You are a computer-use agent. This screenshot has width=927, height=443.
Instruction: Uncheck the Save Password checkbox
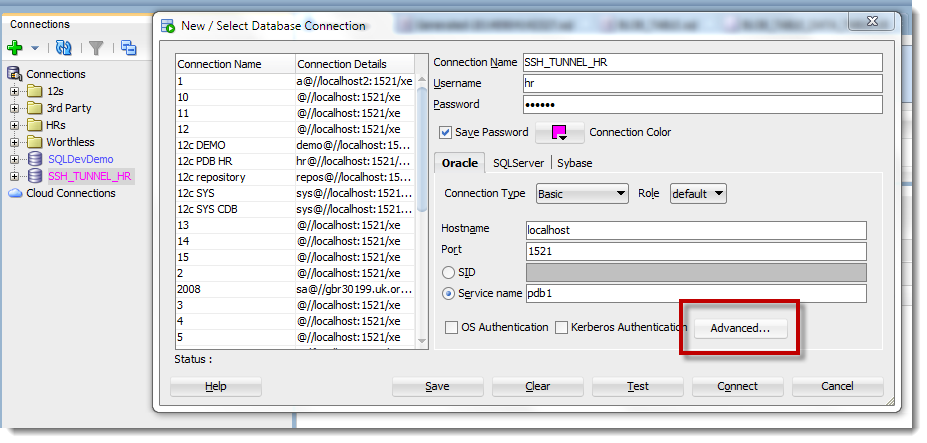click(446, 132)
